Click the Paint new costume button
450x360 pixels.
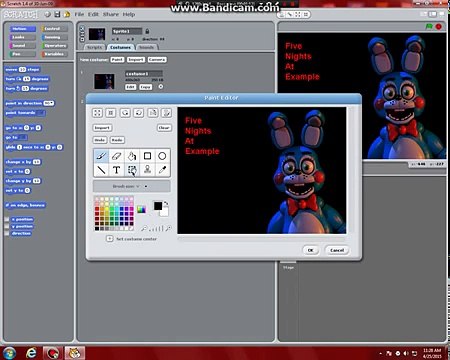point(117,60)
